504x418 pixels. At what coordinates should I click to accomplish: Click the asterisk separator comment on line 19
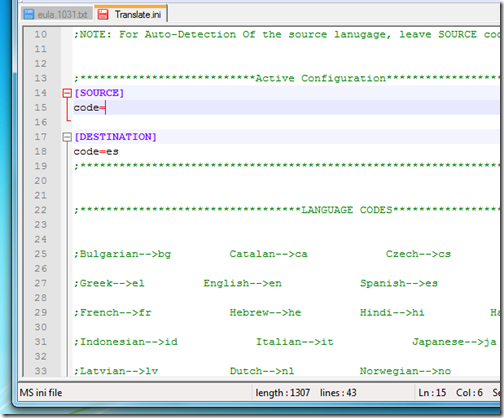click(x=286, y=166)
